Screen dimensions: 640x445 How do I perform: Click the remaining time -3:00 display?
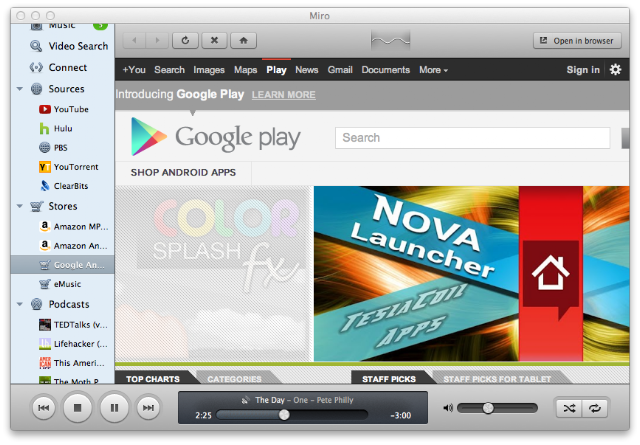(x=400, y=415)
